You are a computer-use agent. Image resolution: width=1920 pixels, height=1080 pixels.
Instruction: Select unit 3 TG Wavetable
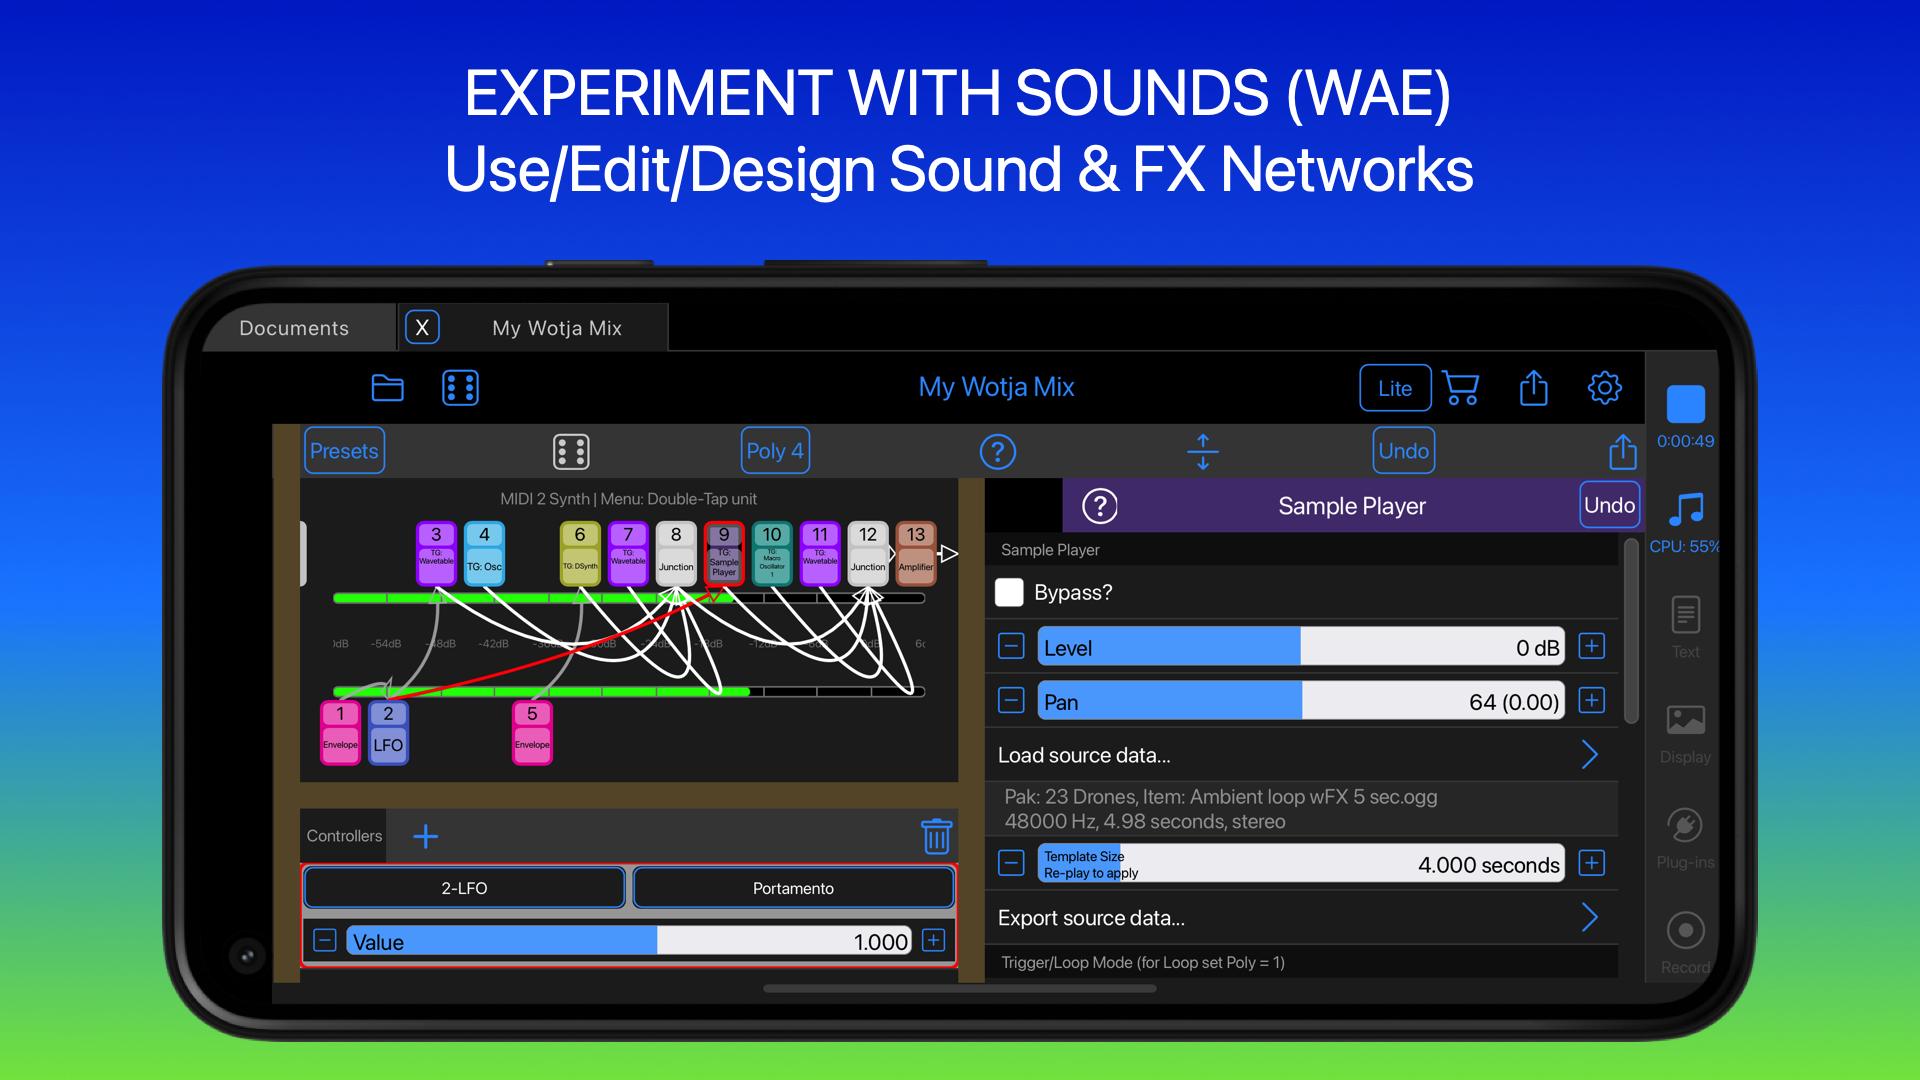click(x=436, y=553)
